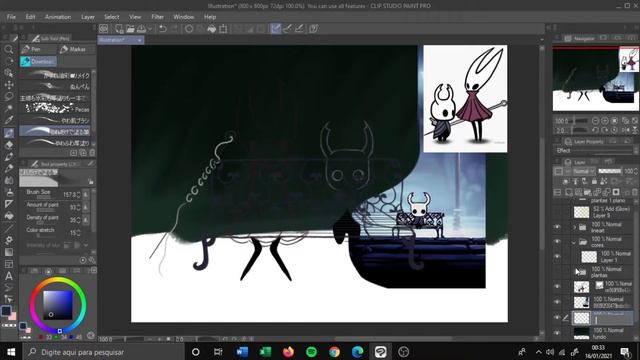The width and height of the screenshot is (640, 360).
Task: Select the Download sub tool group
Action: pos(38,61)
